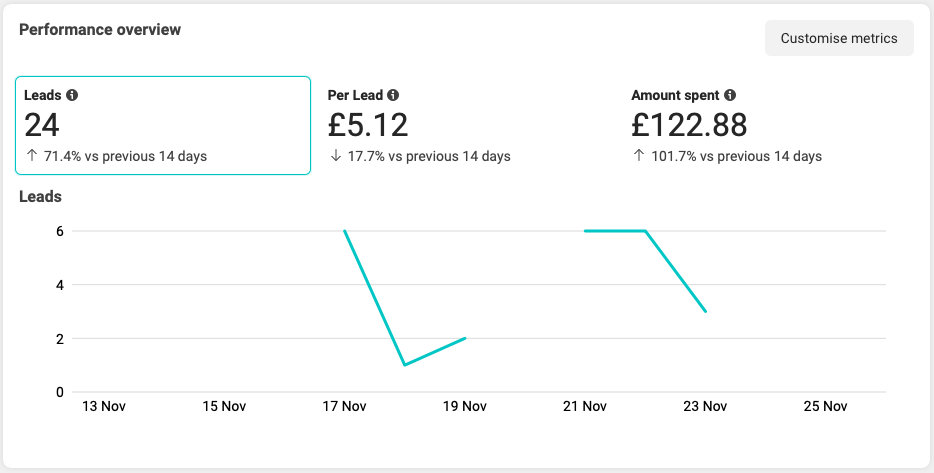Switch to the Amount spent metric card
Viewport: 934px width, 473px height.
(x=770, y=125)
